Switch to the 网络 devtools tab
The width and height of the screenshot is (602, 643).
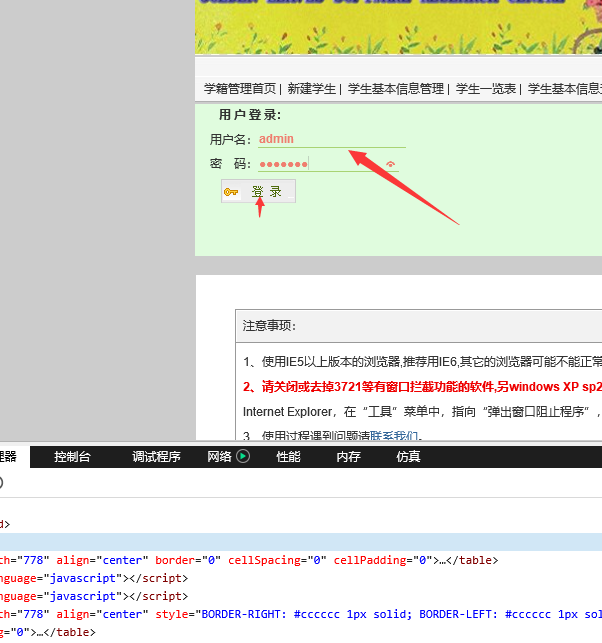tap(219, 457)
